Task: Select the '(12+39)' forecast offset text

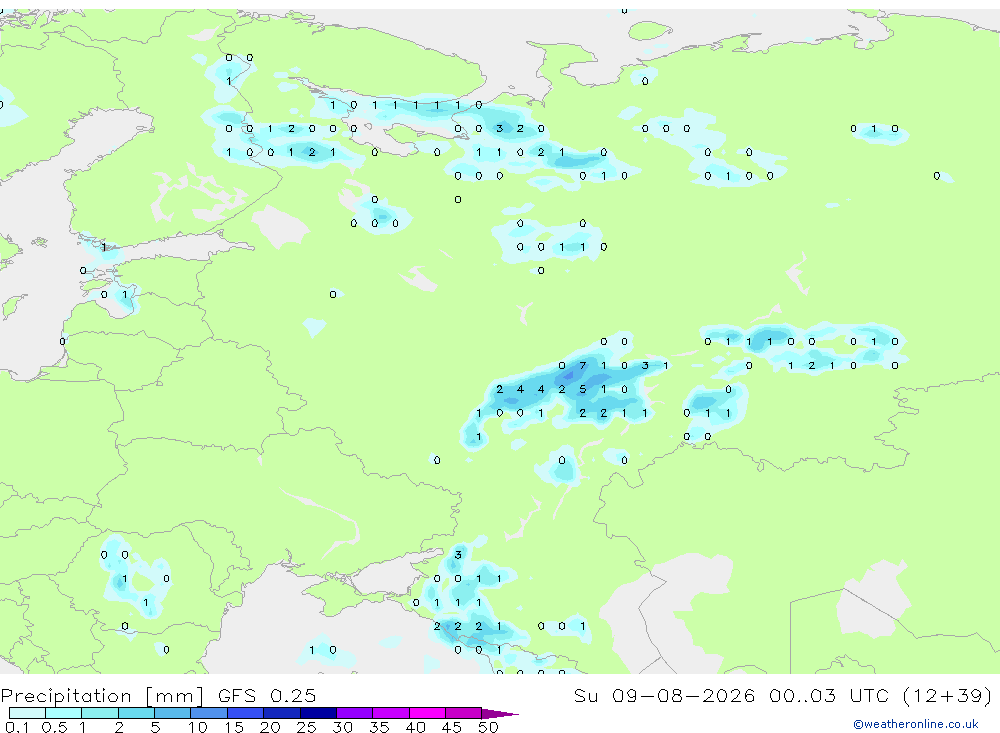Action: pos(948,696)
